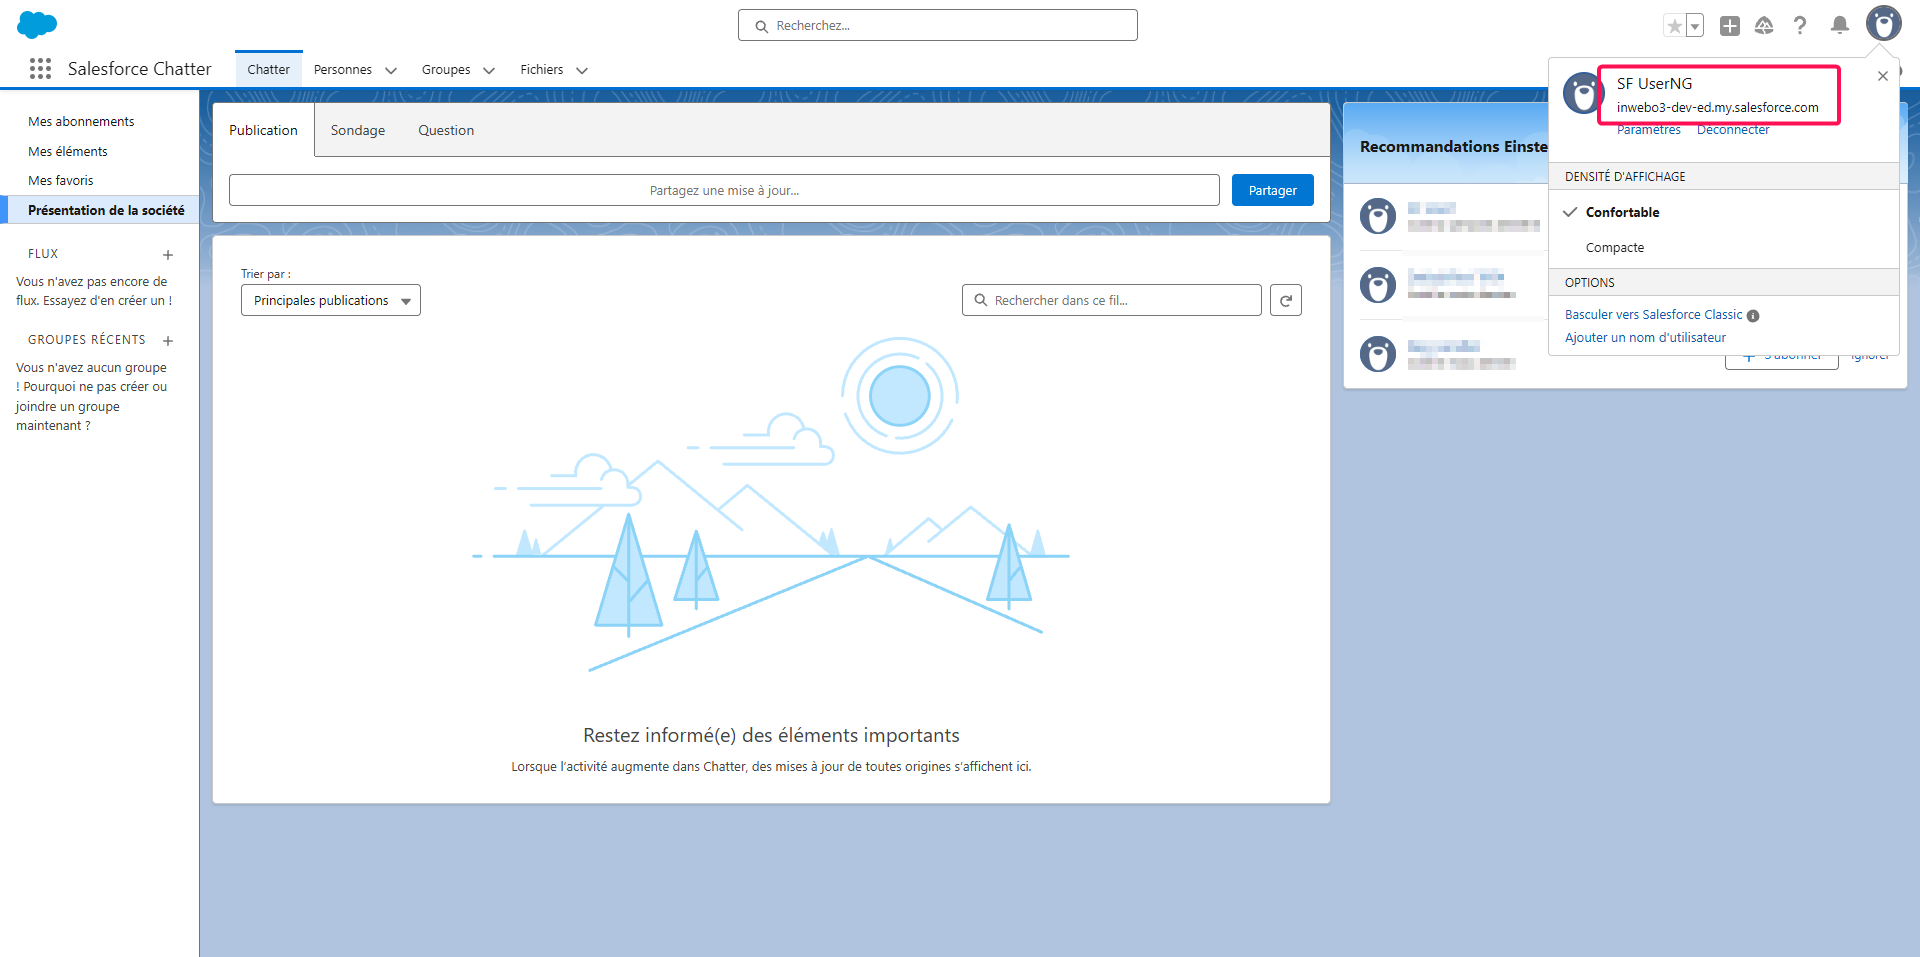Screen dimensions: 1920x957
Task: Create a group via Groupes Récents plus
Action: [x=168, y=341]
